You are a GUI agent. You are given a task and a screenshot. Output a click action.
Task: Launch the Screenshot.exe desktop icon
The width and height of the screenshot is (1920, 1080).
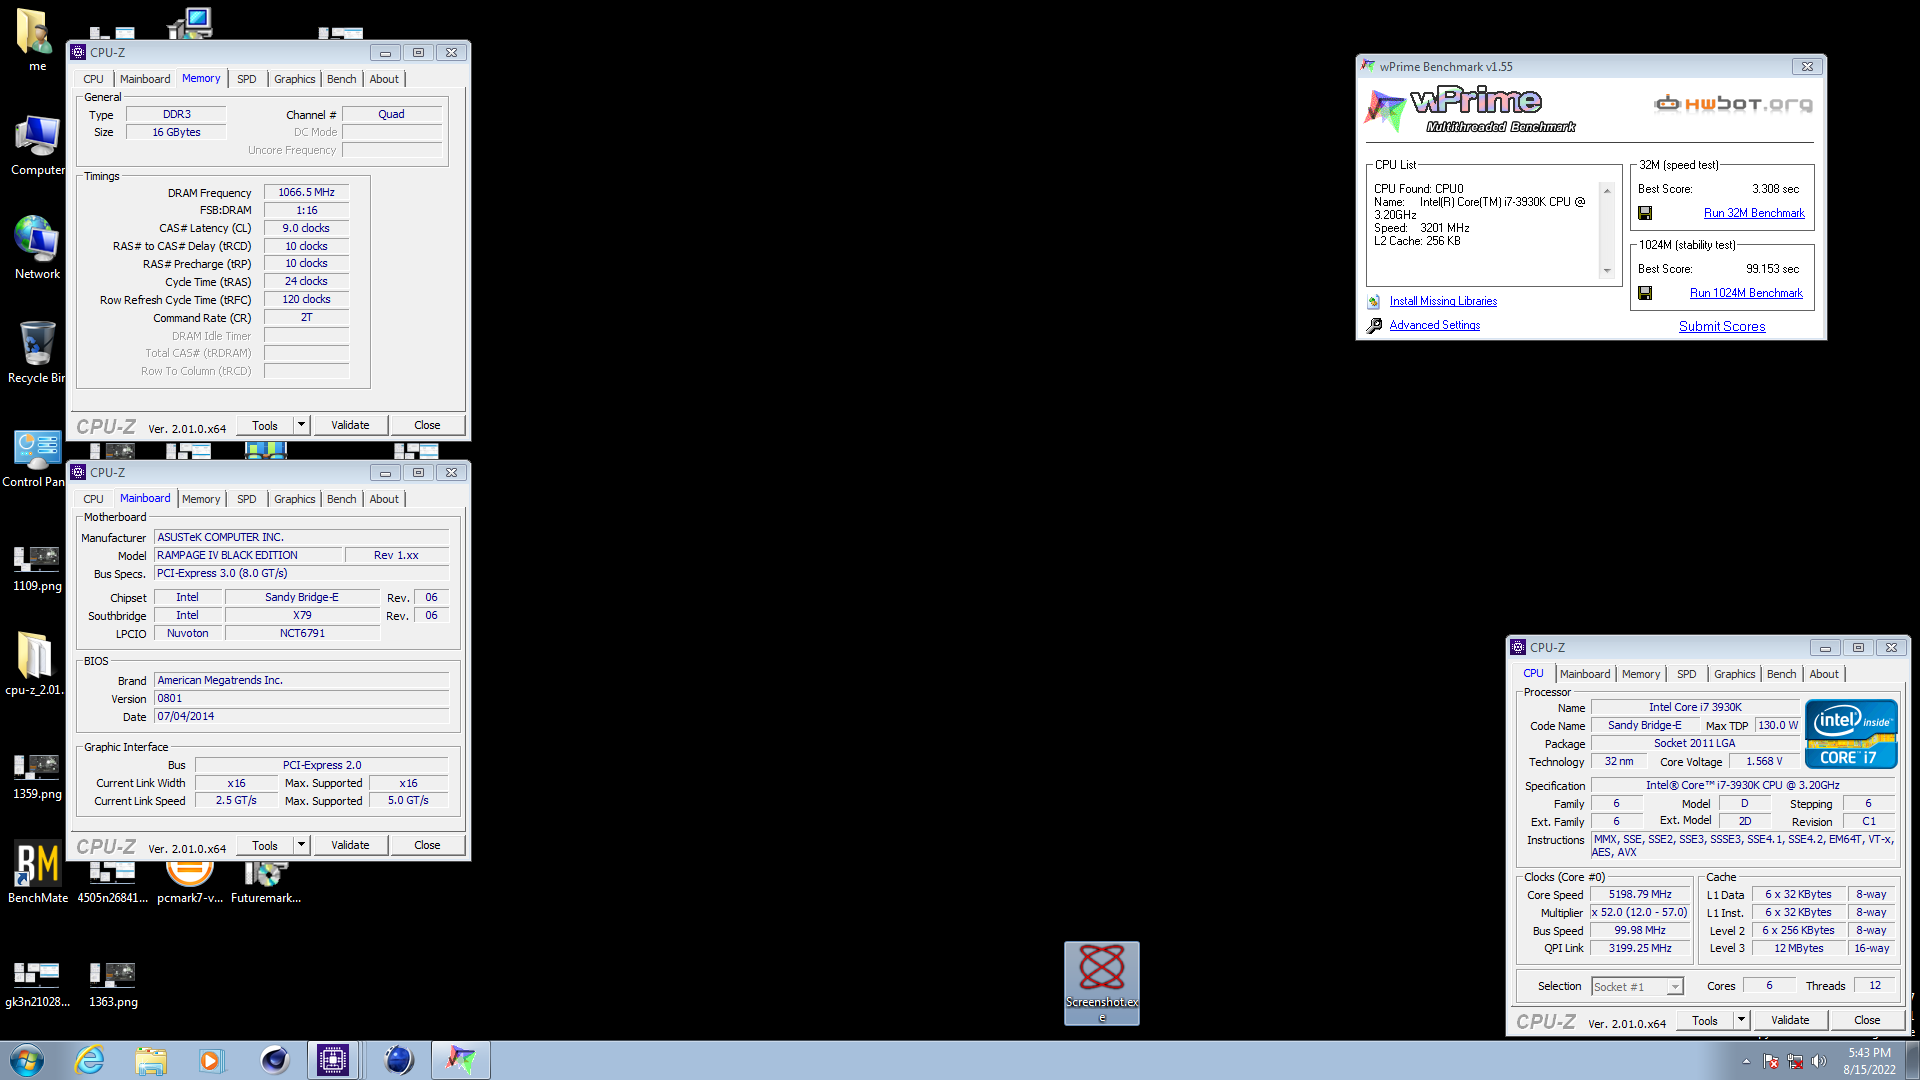1101,983
